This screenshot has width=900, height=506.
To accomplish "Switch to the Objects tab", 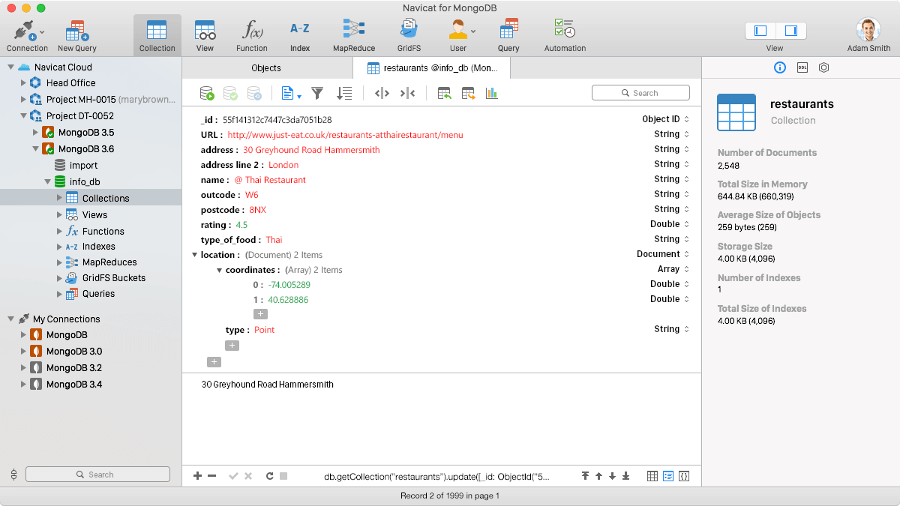I will (x=266, y=68).
